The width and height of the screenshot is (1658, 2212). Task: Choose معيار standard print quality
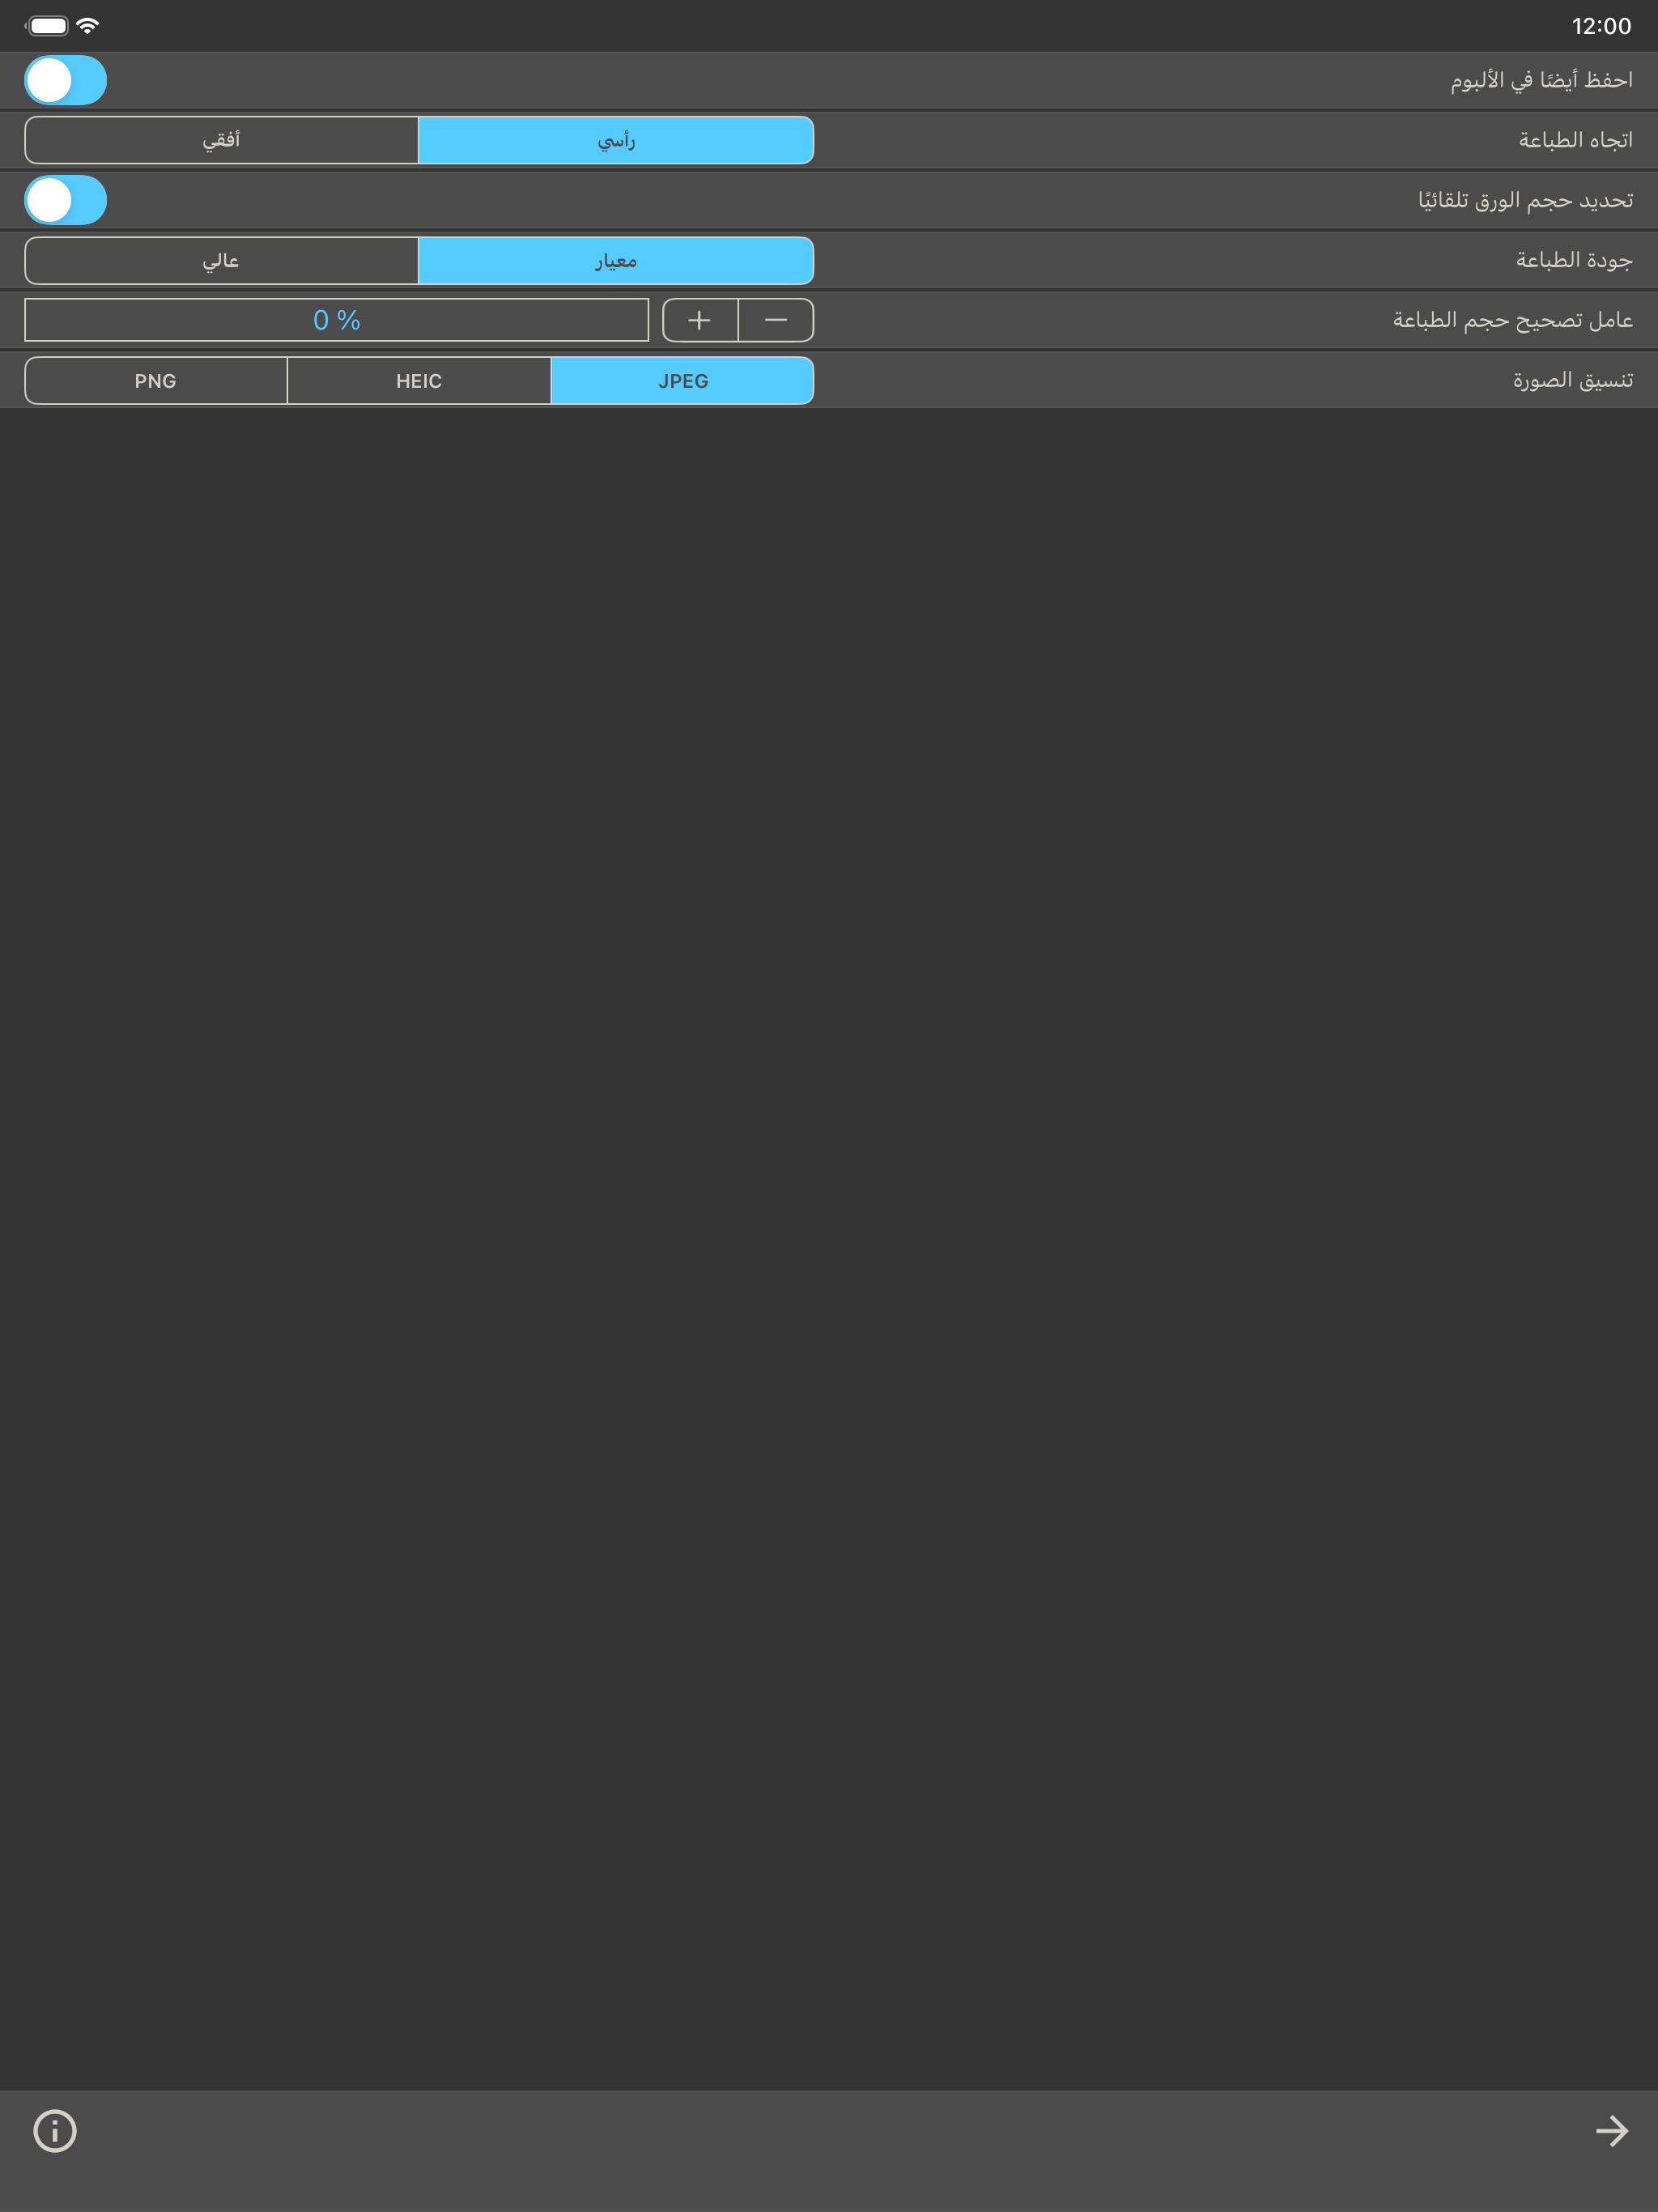pyautogui.click(x=615, y=261)
